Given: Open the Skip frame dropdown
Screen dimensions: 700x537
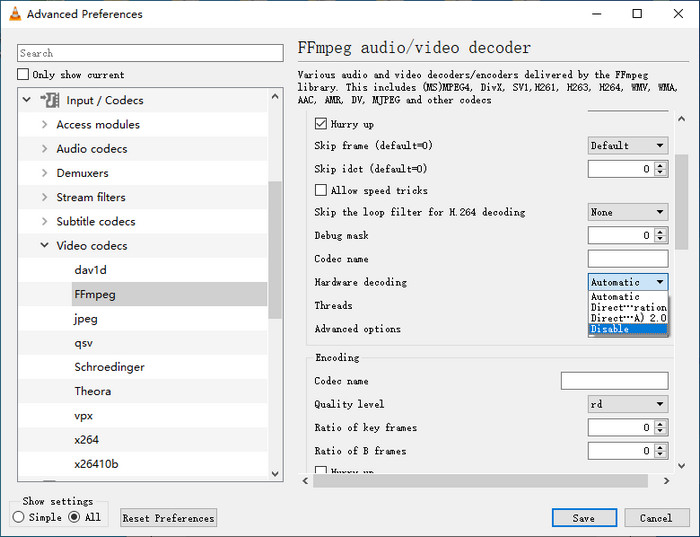Looking at the screenshot, I should click(628, 146).
